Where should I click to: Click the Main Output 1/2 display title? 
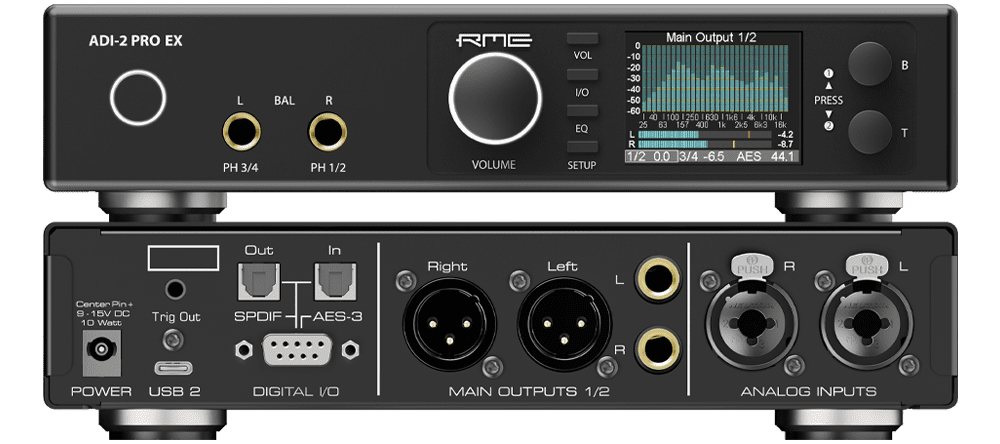click(711, 38)
